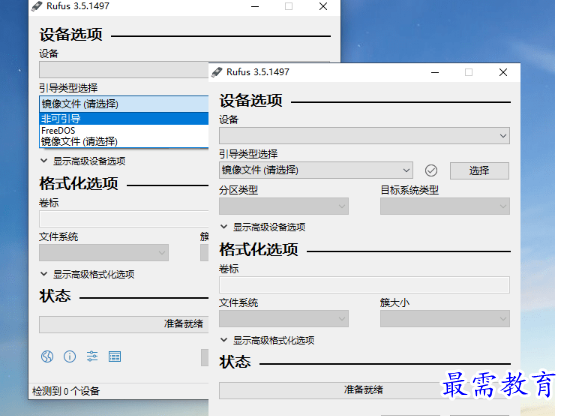Open the 文件系统 dropdown in front window
The image size is (564, 416).
[x=284, y=319]
